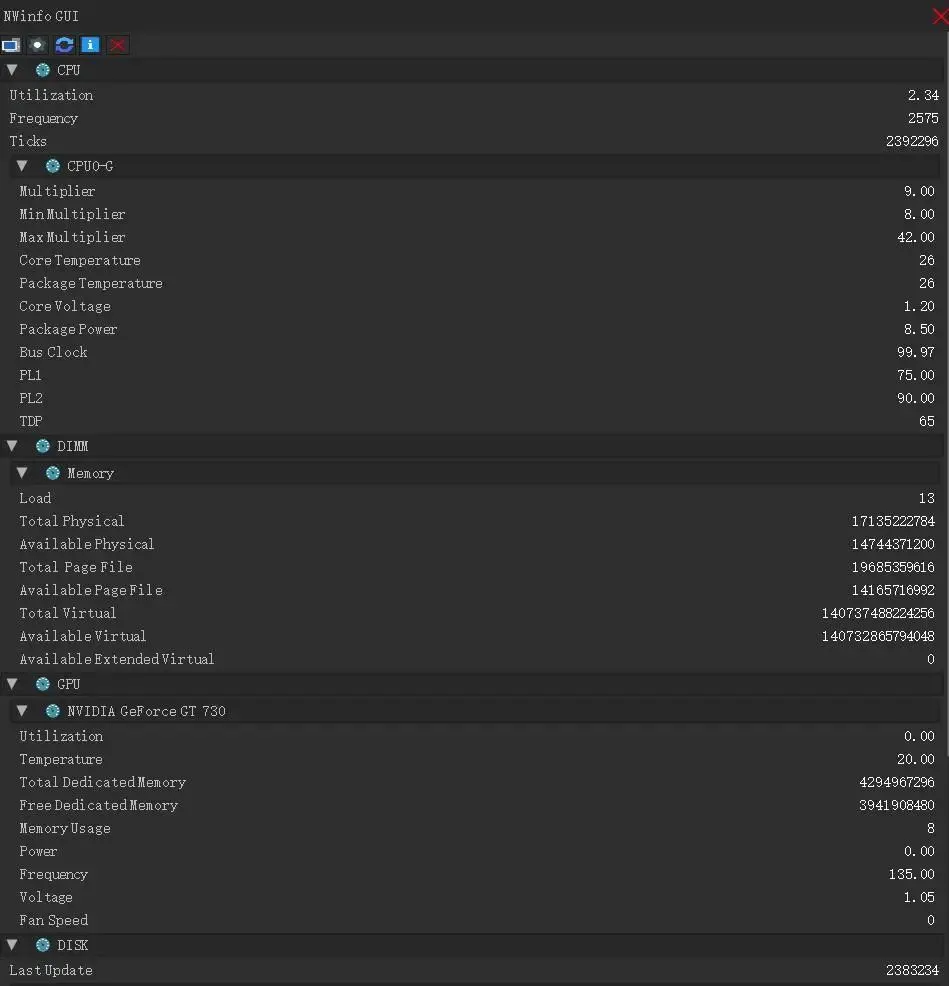949x986 pixels.
Task: Click the 'Last Update' label
Action: 51,970
